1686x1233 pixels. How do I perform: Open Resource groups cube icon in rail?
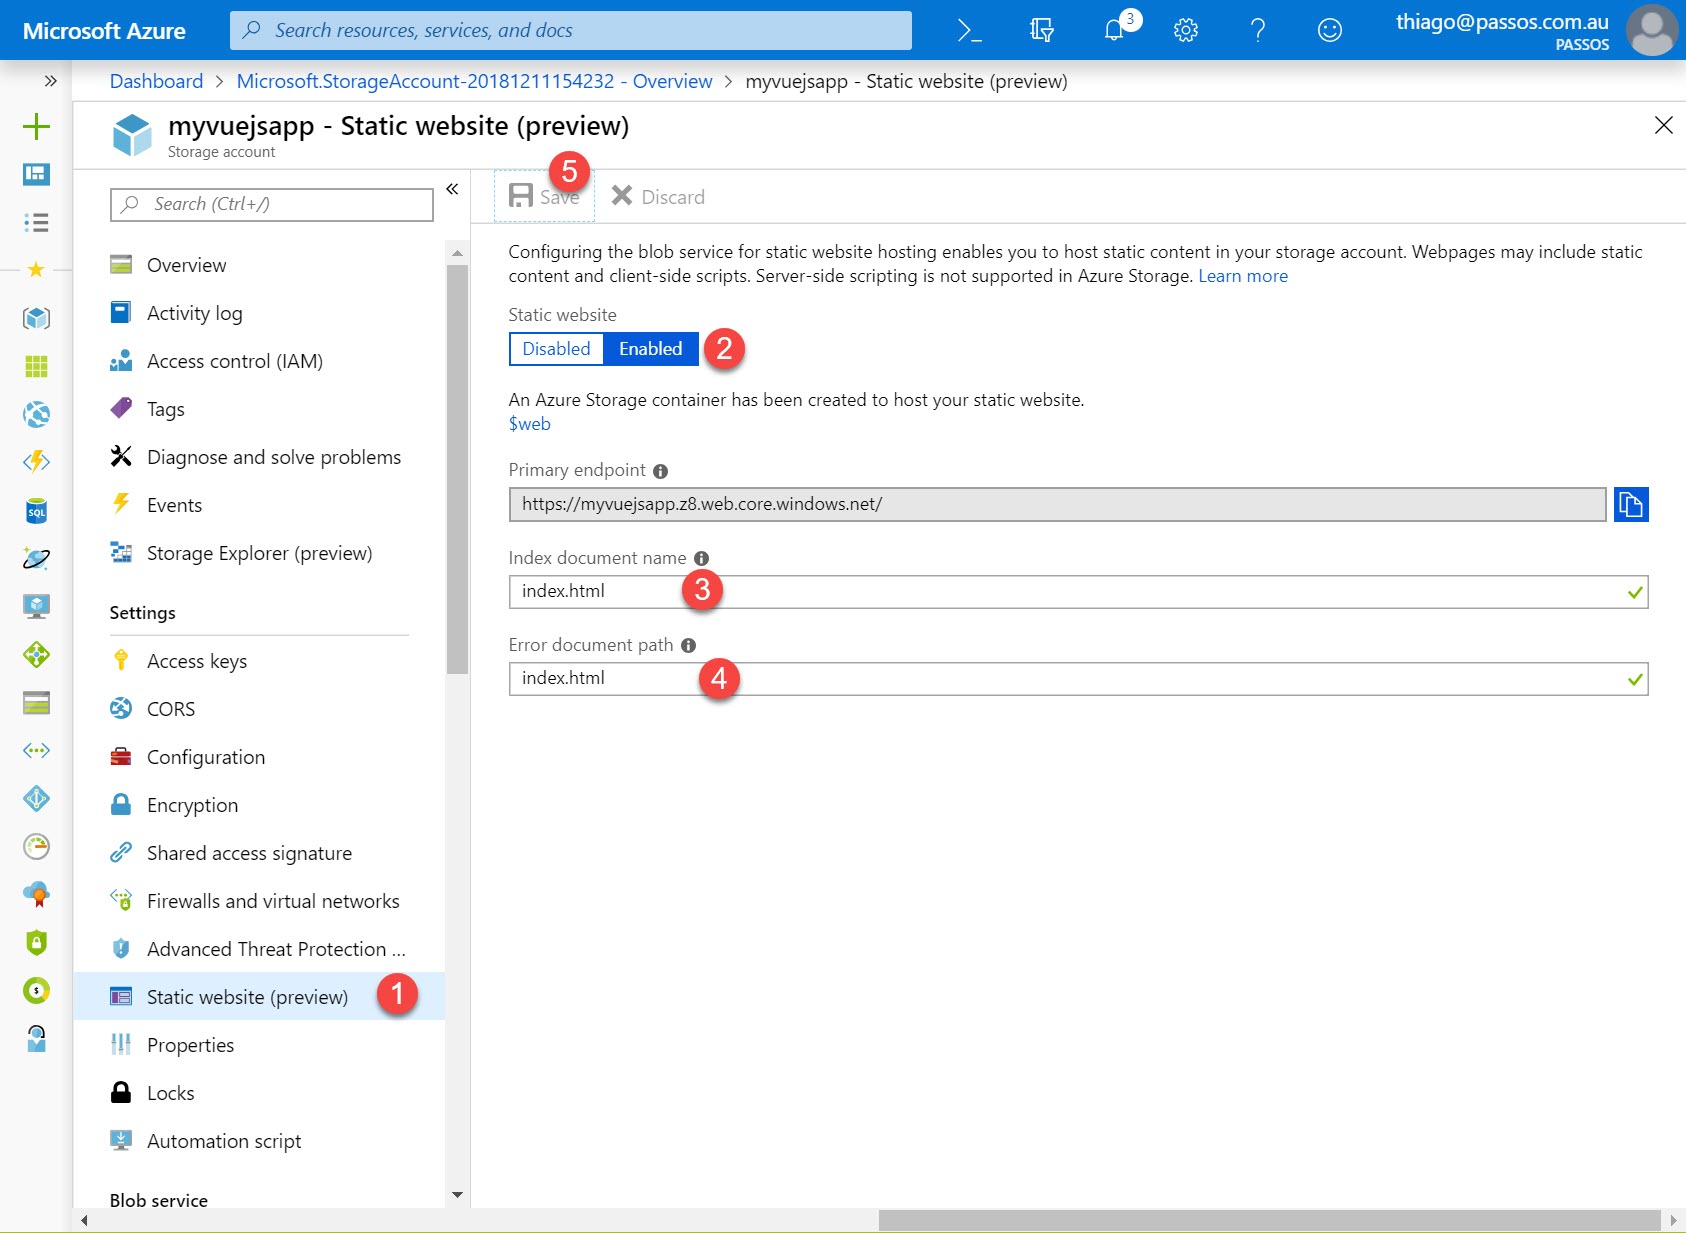click(36, 318)
